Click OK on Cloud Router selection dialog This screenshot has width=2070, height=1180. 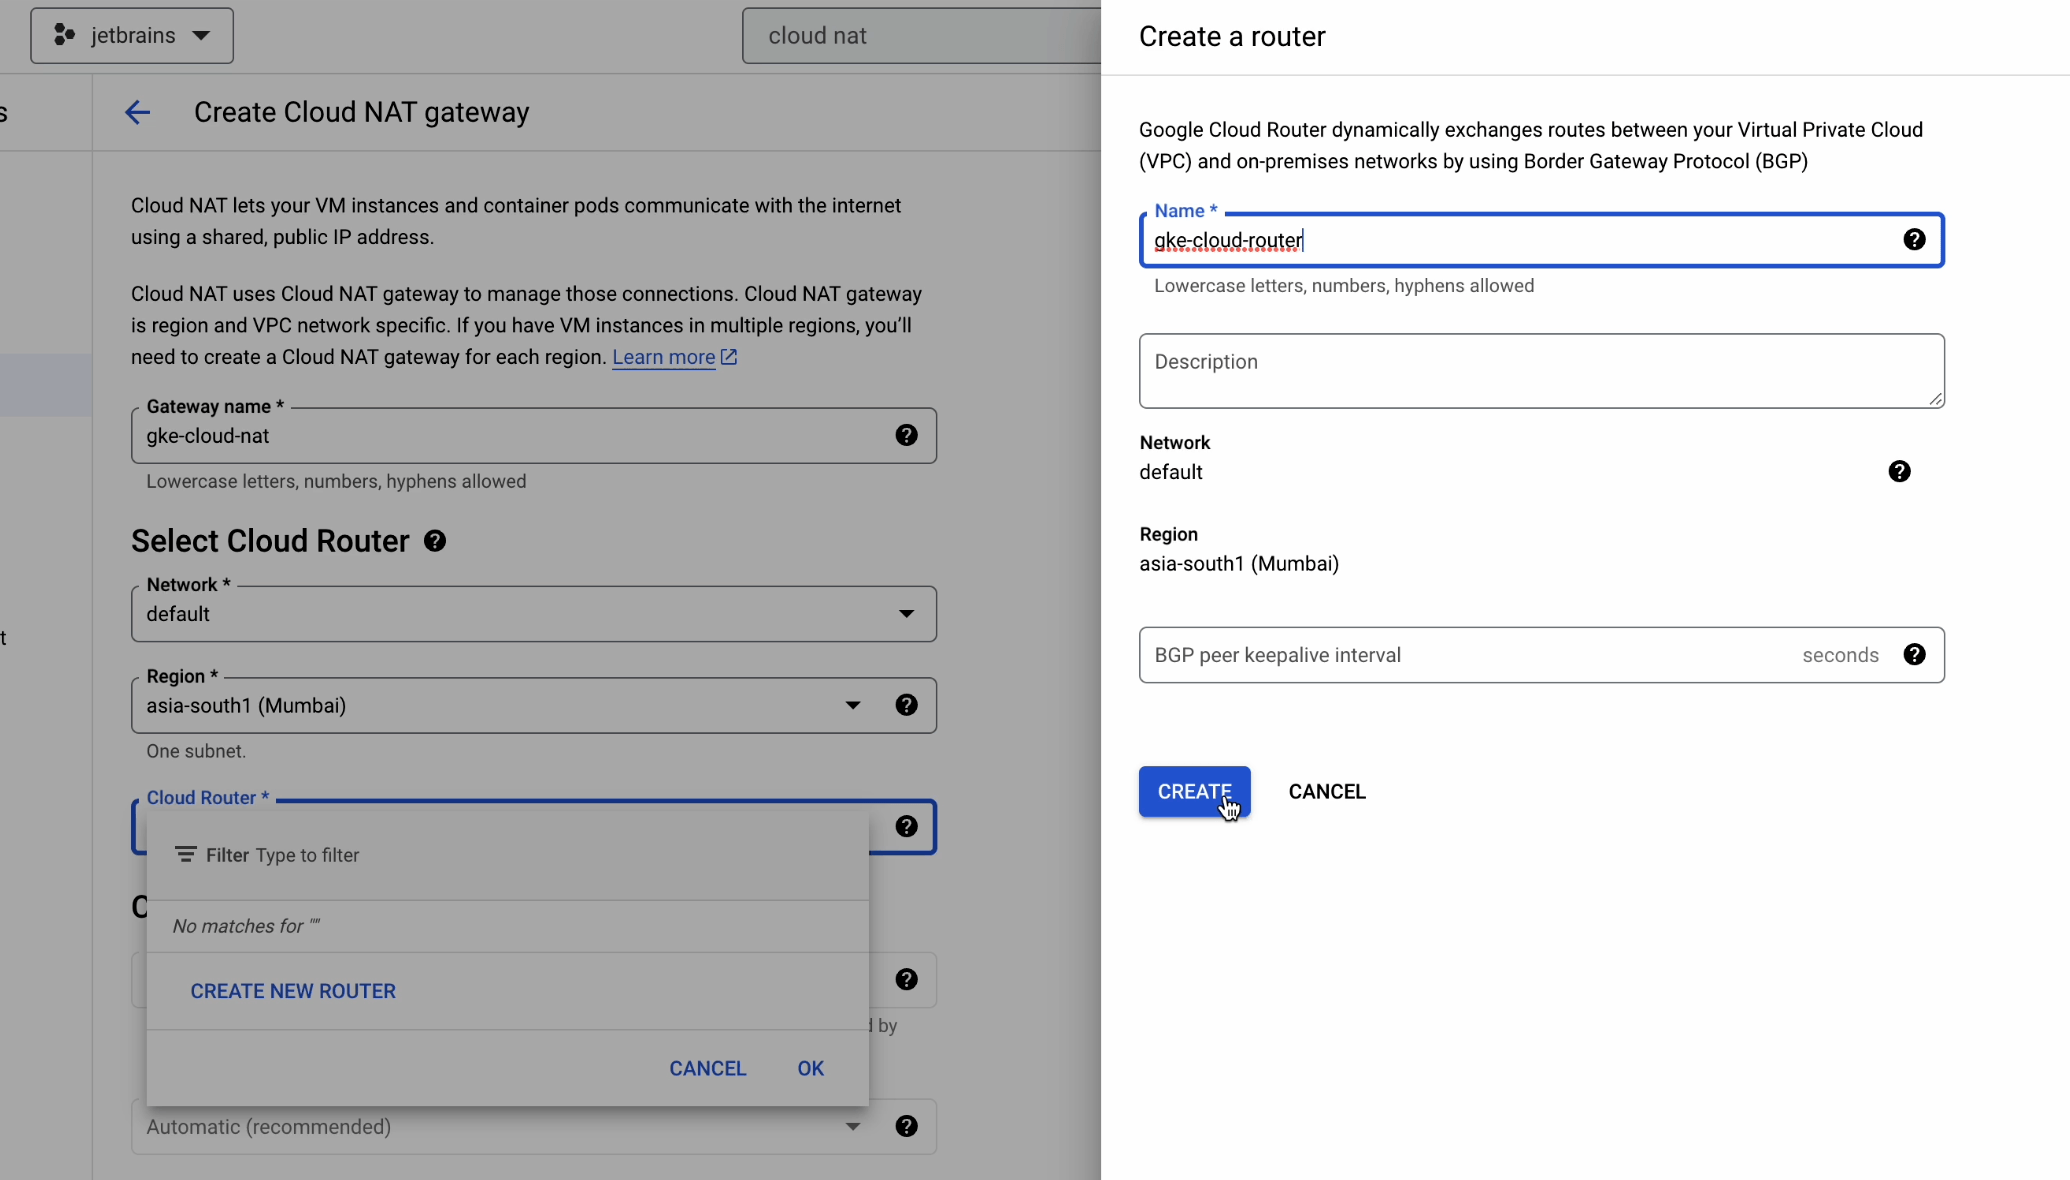(810, 1068)
